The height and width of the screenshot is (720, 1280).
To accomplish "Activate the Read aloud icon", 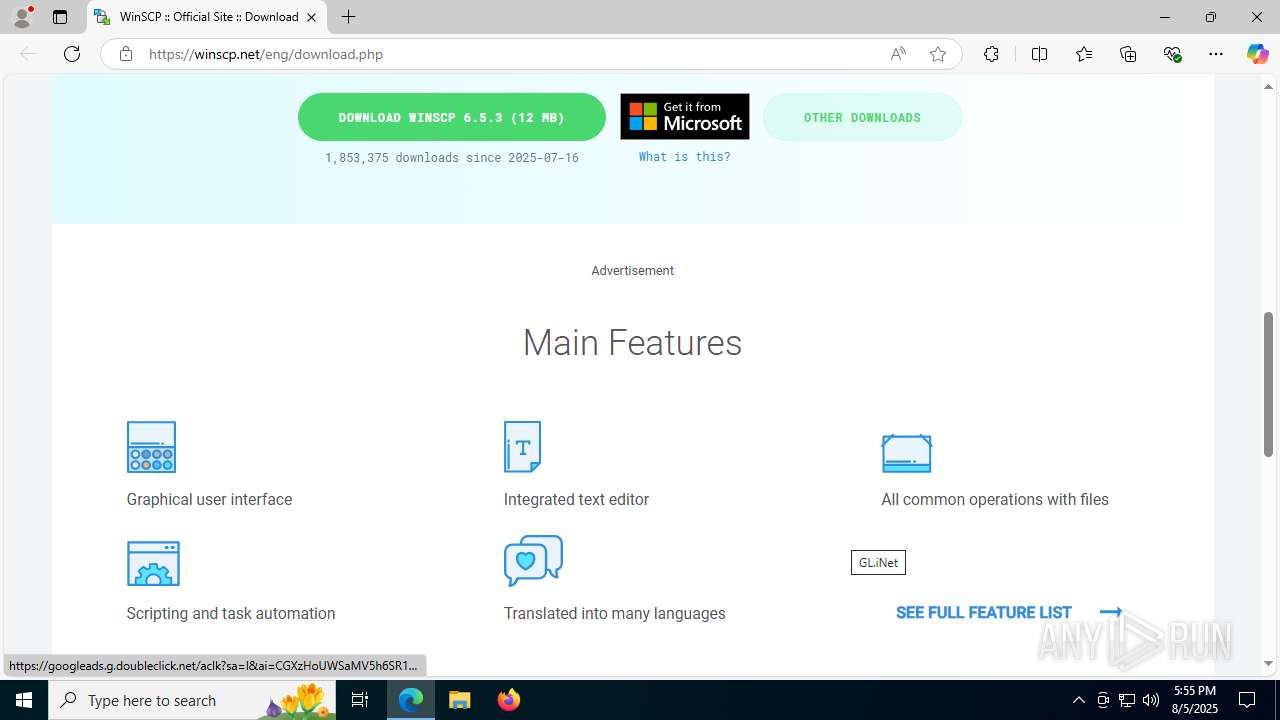I will click(x=898, y=54).
